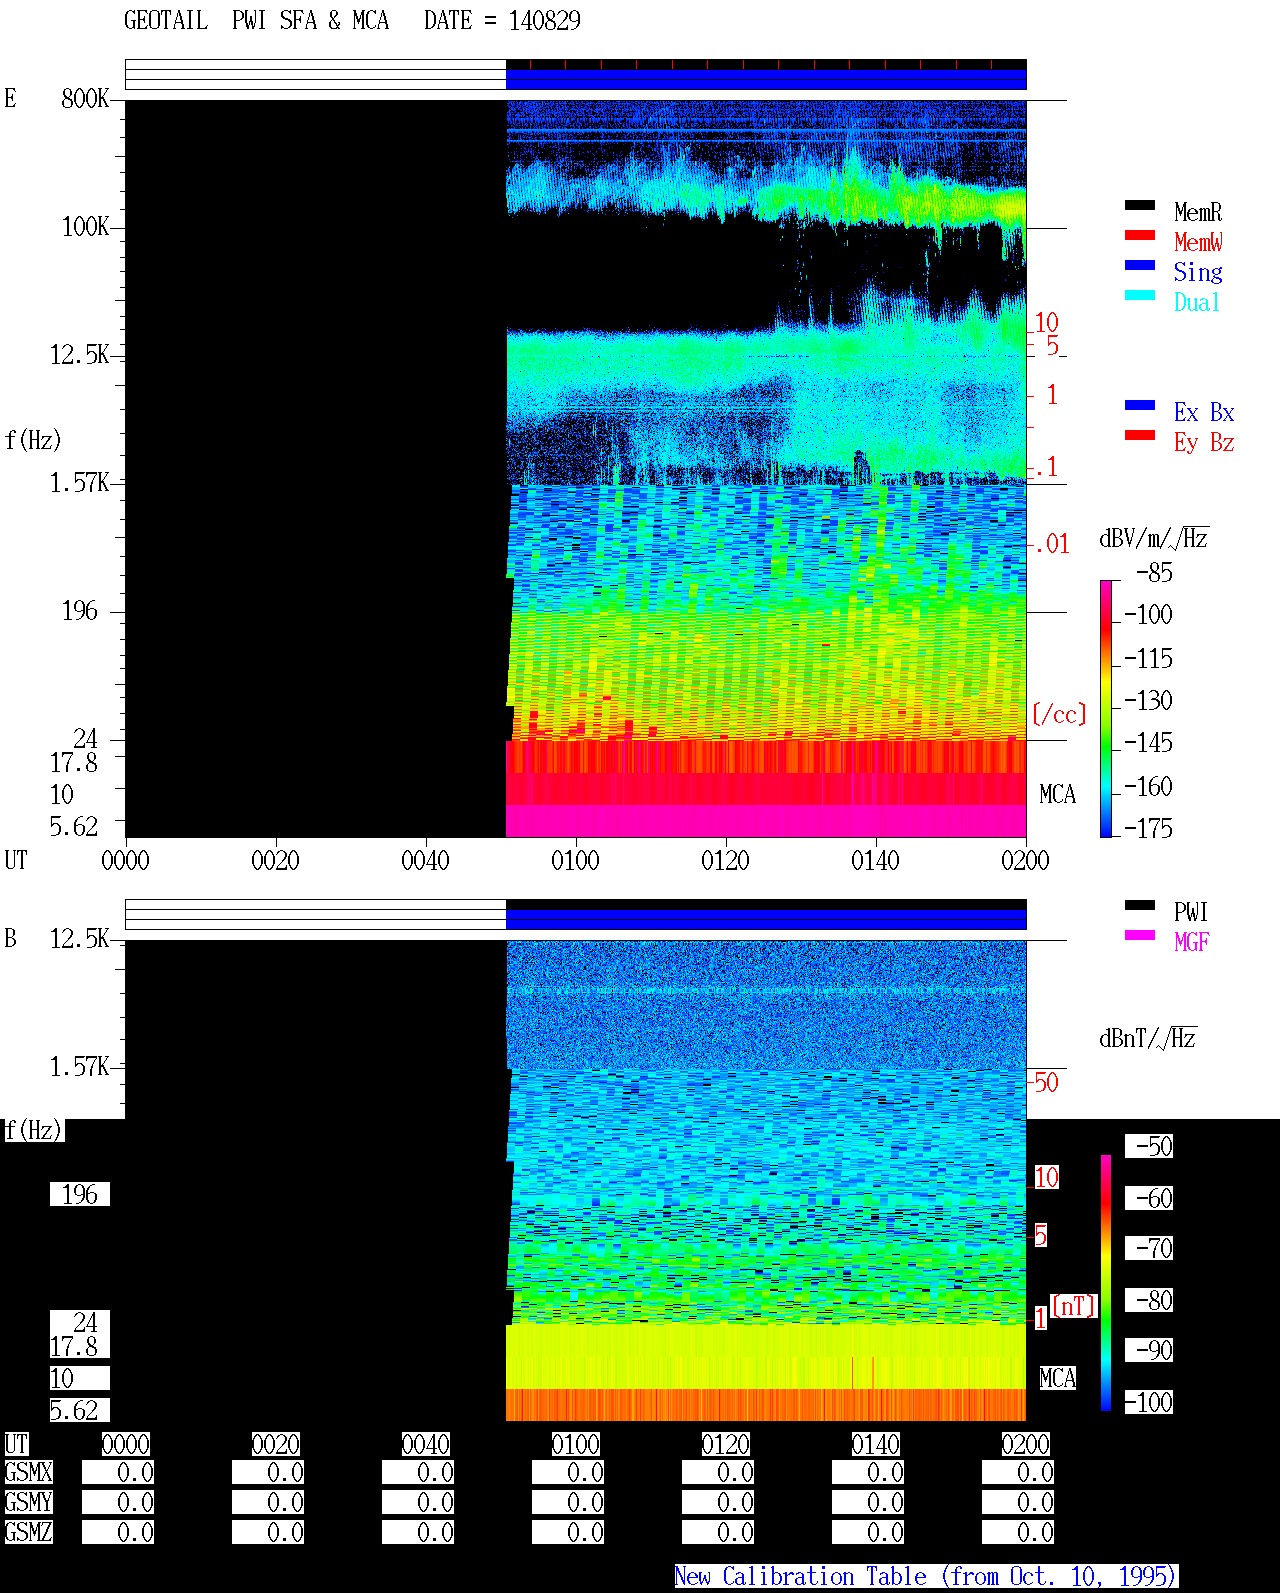Click the 'dBnT/√Hz' unit label
The width and height of the screenshot is (1280, 1593).
click(x=1148, y=1038)
